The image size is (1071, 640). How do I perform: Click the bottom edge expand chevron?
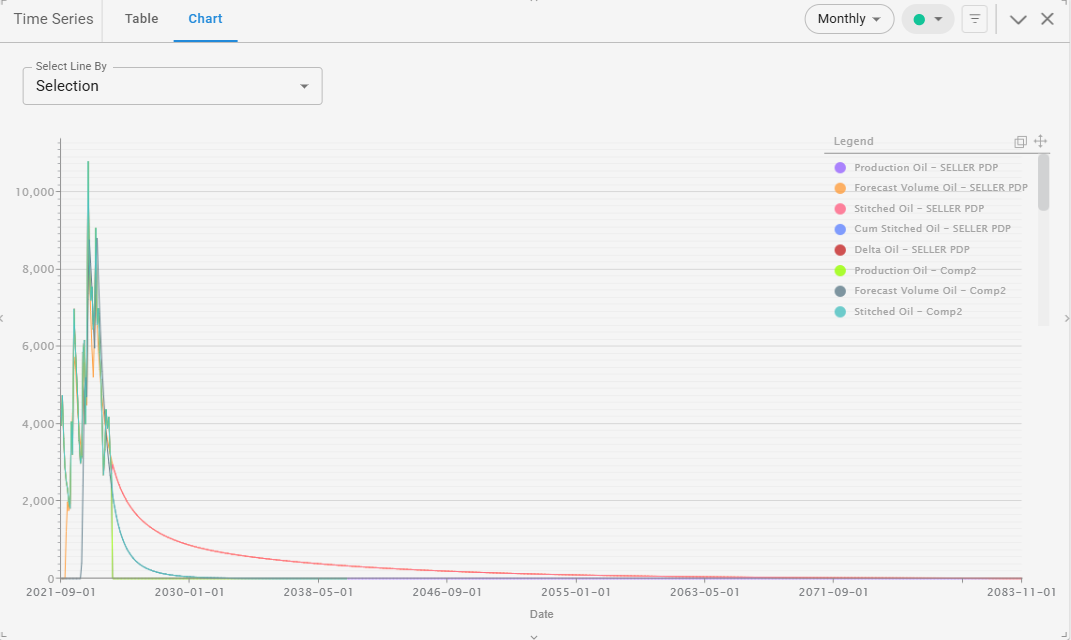click(x=534, y=635)
